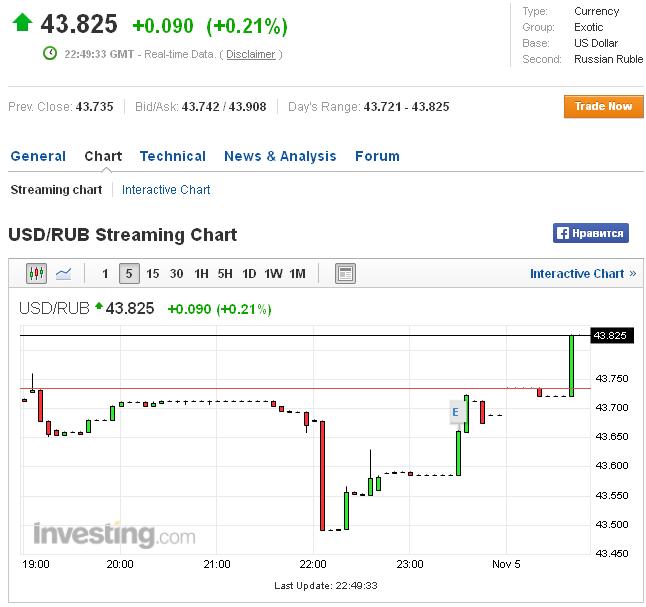
Task: Click the USD/RUB Streaming Chart heading
Action: point(123,234)
